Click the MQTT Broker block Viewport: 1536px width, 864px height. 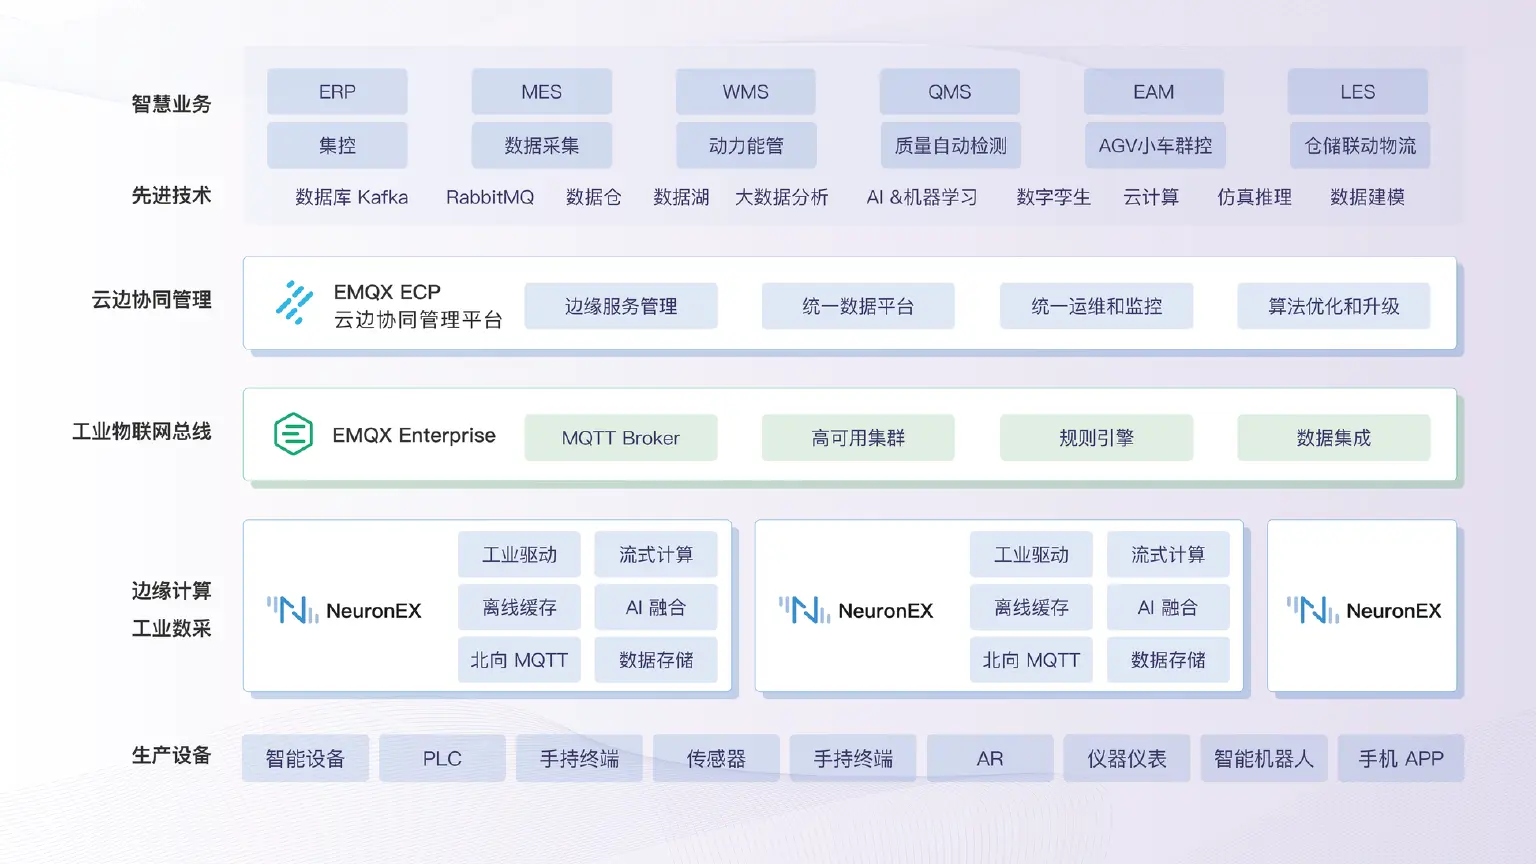click(x=620, y=437)
